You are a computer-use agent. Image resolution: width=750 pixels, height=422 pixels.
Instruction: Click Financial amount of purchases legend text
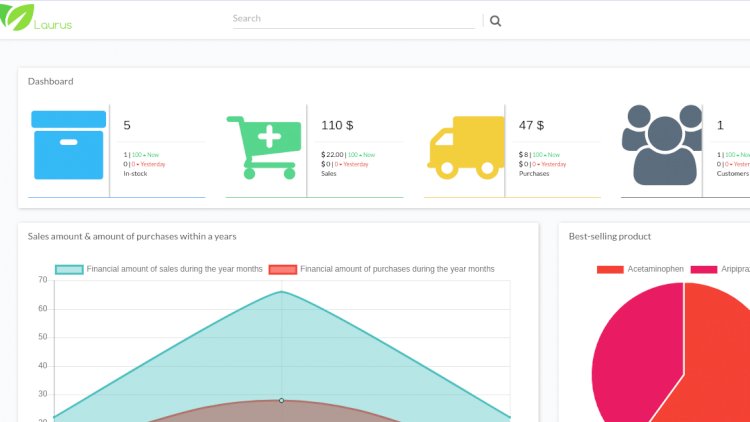pyautogui.click(x=397, y=269)
